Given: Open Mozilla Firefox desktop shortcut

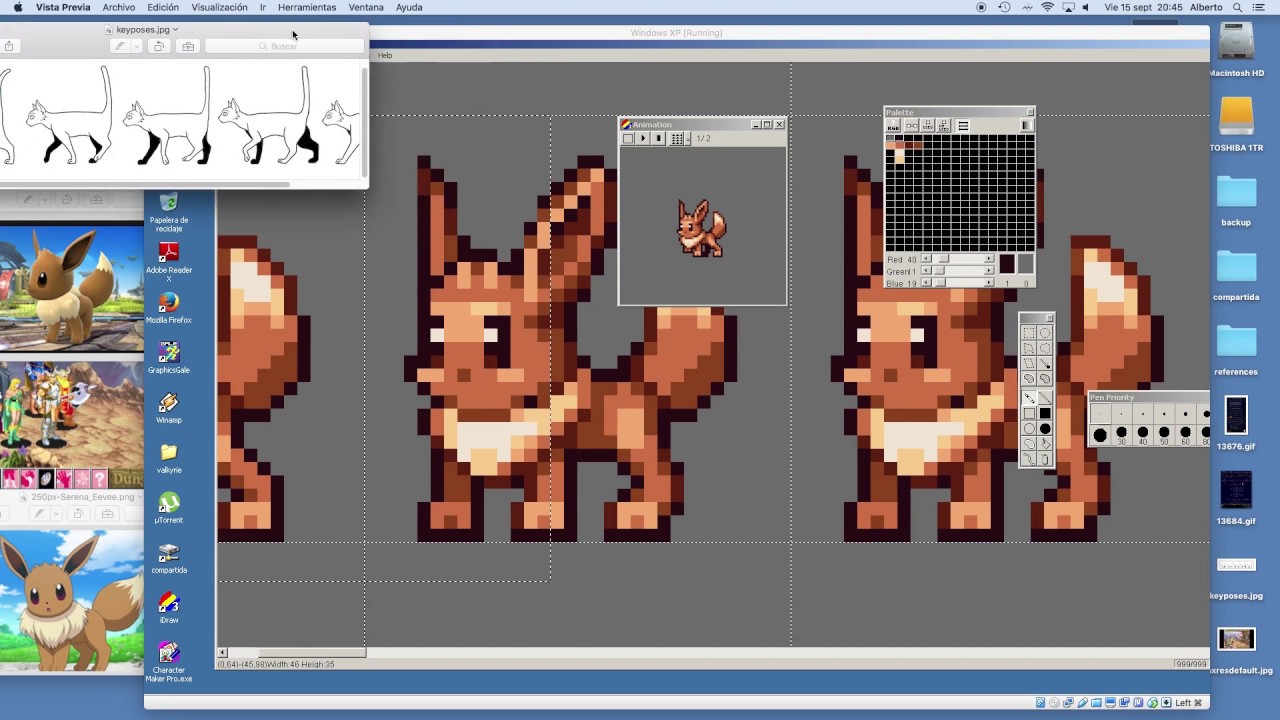Looking at the screenshot, I should click(169, 307).
